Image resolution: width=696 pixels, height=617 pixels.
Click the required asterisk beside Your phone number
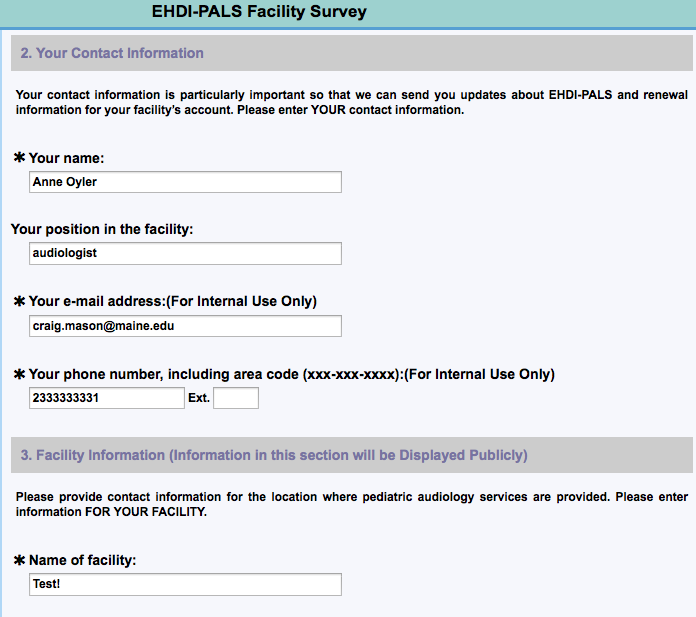coord(19,375)
